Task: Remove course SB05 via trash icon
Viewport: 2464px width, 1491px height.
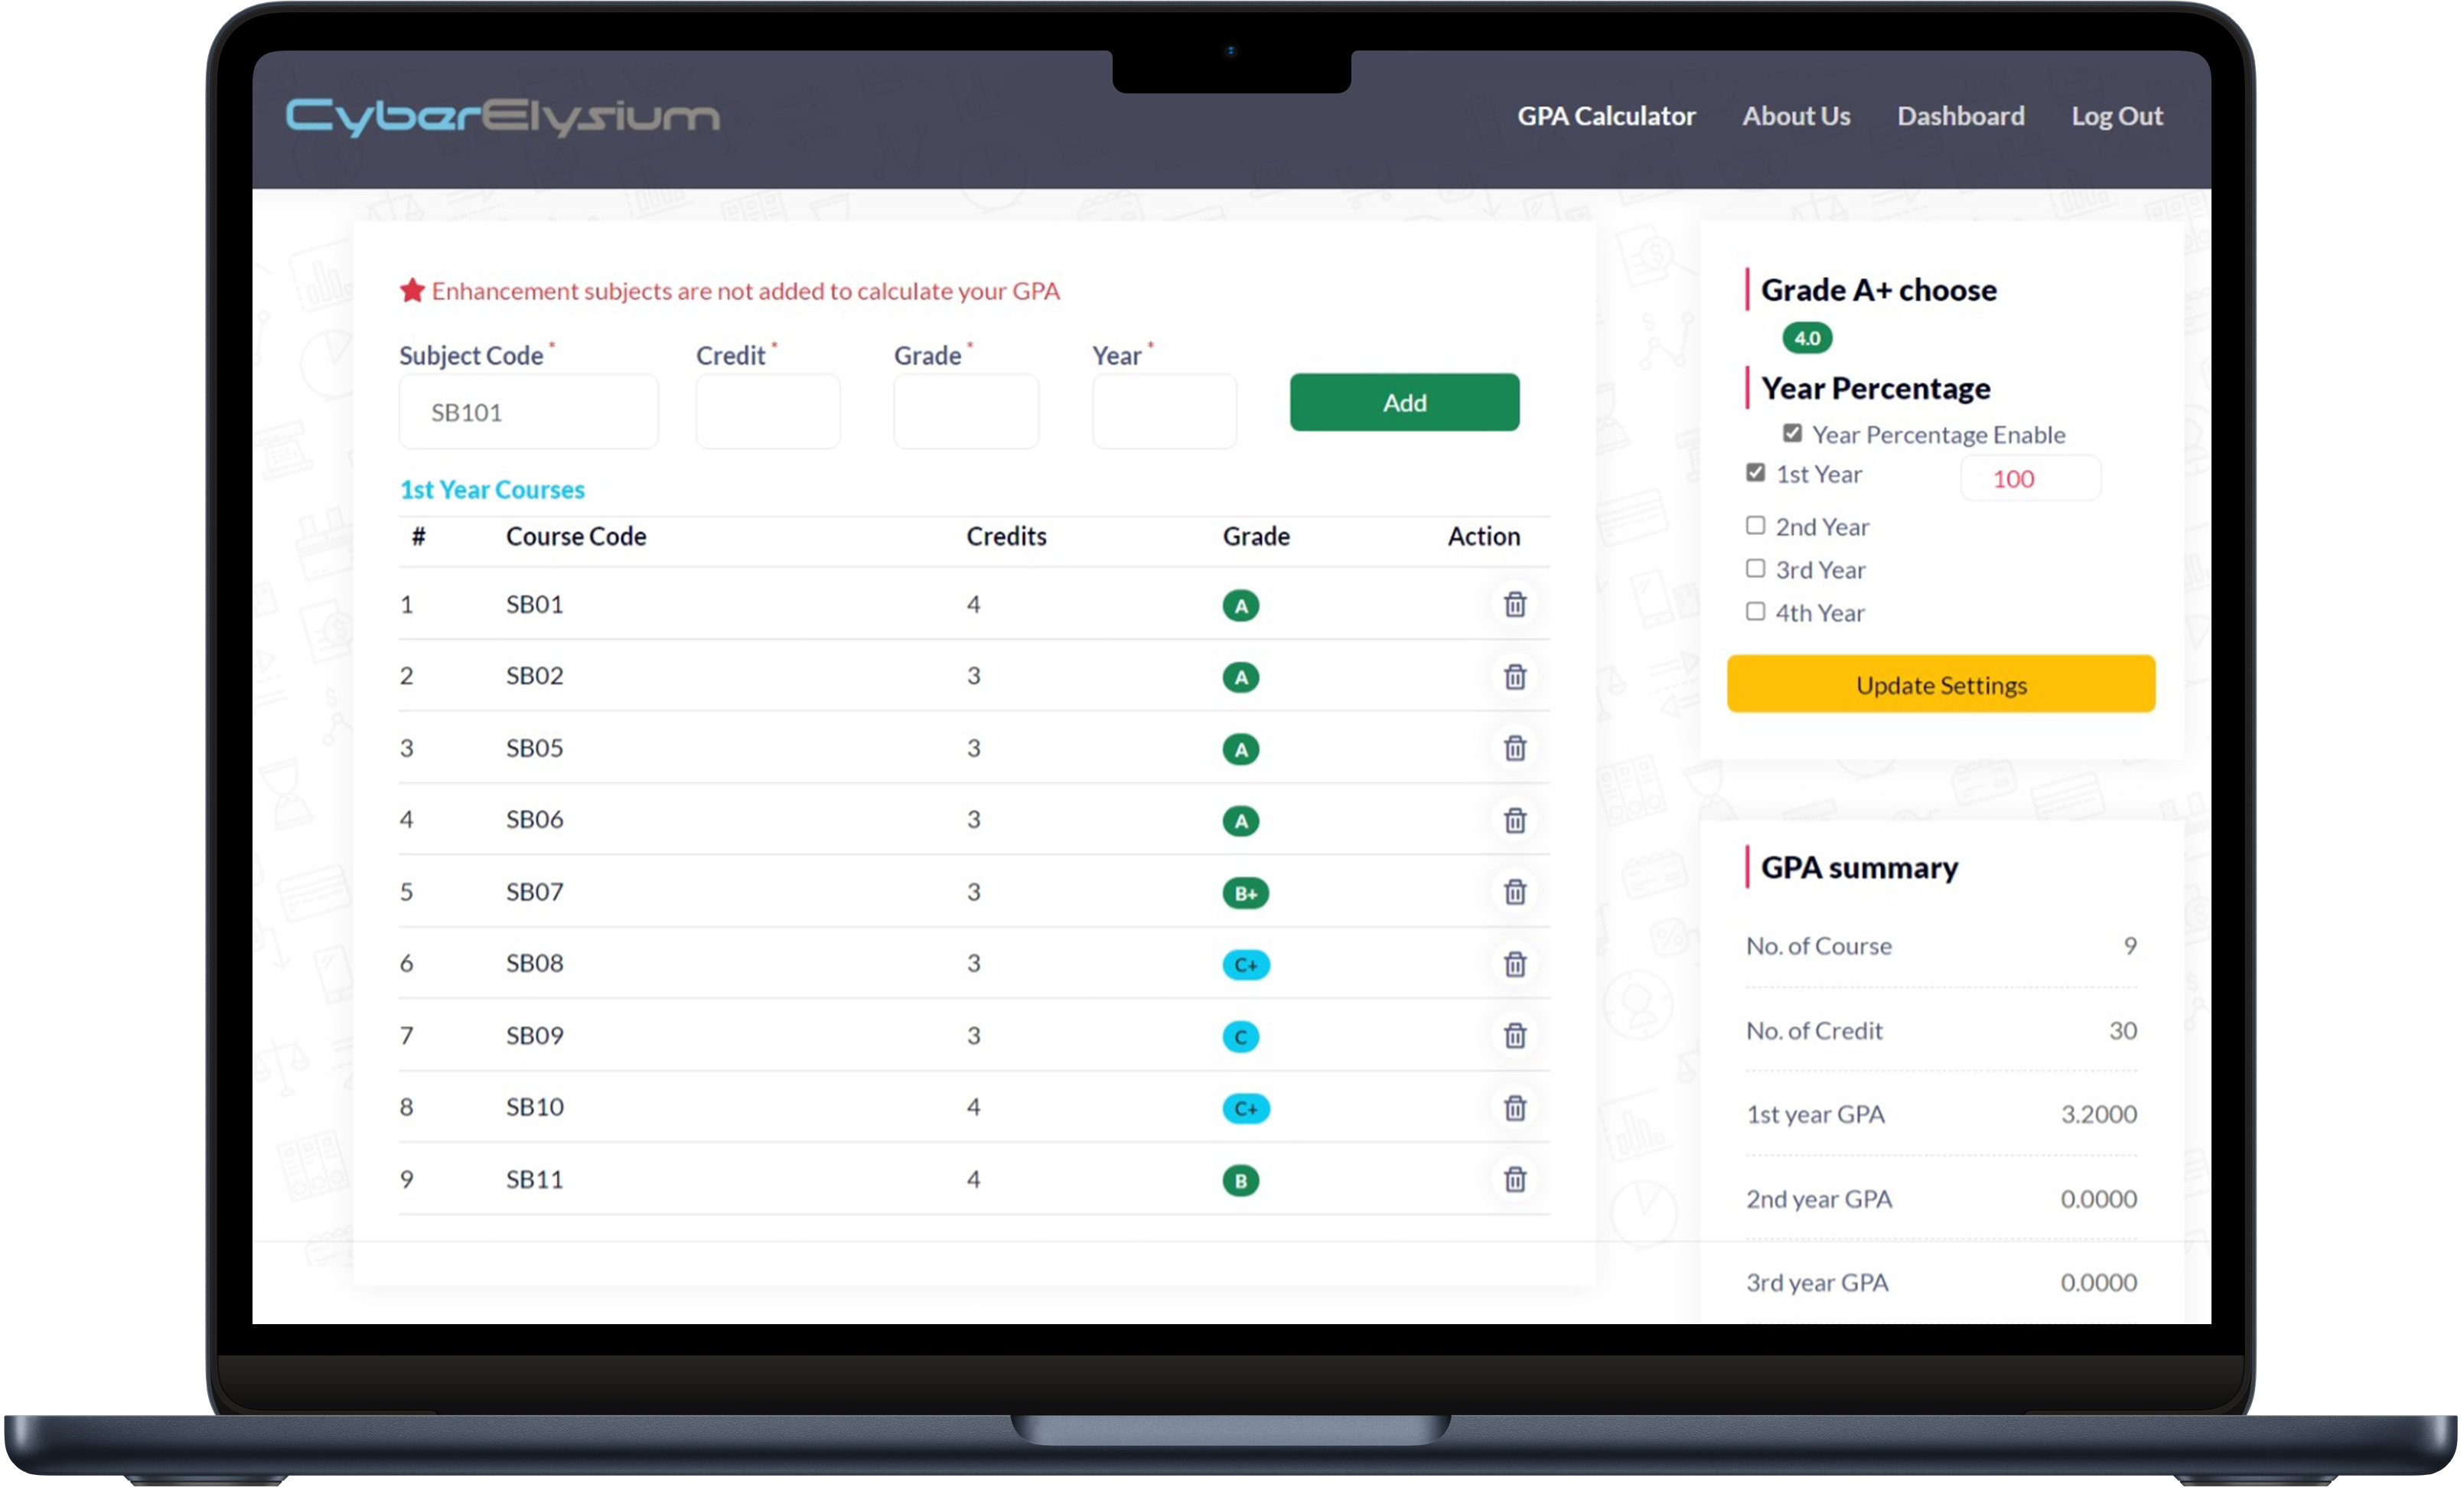Action: pos(1515,748)
